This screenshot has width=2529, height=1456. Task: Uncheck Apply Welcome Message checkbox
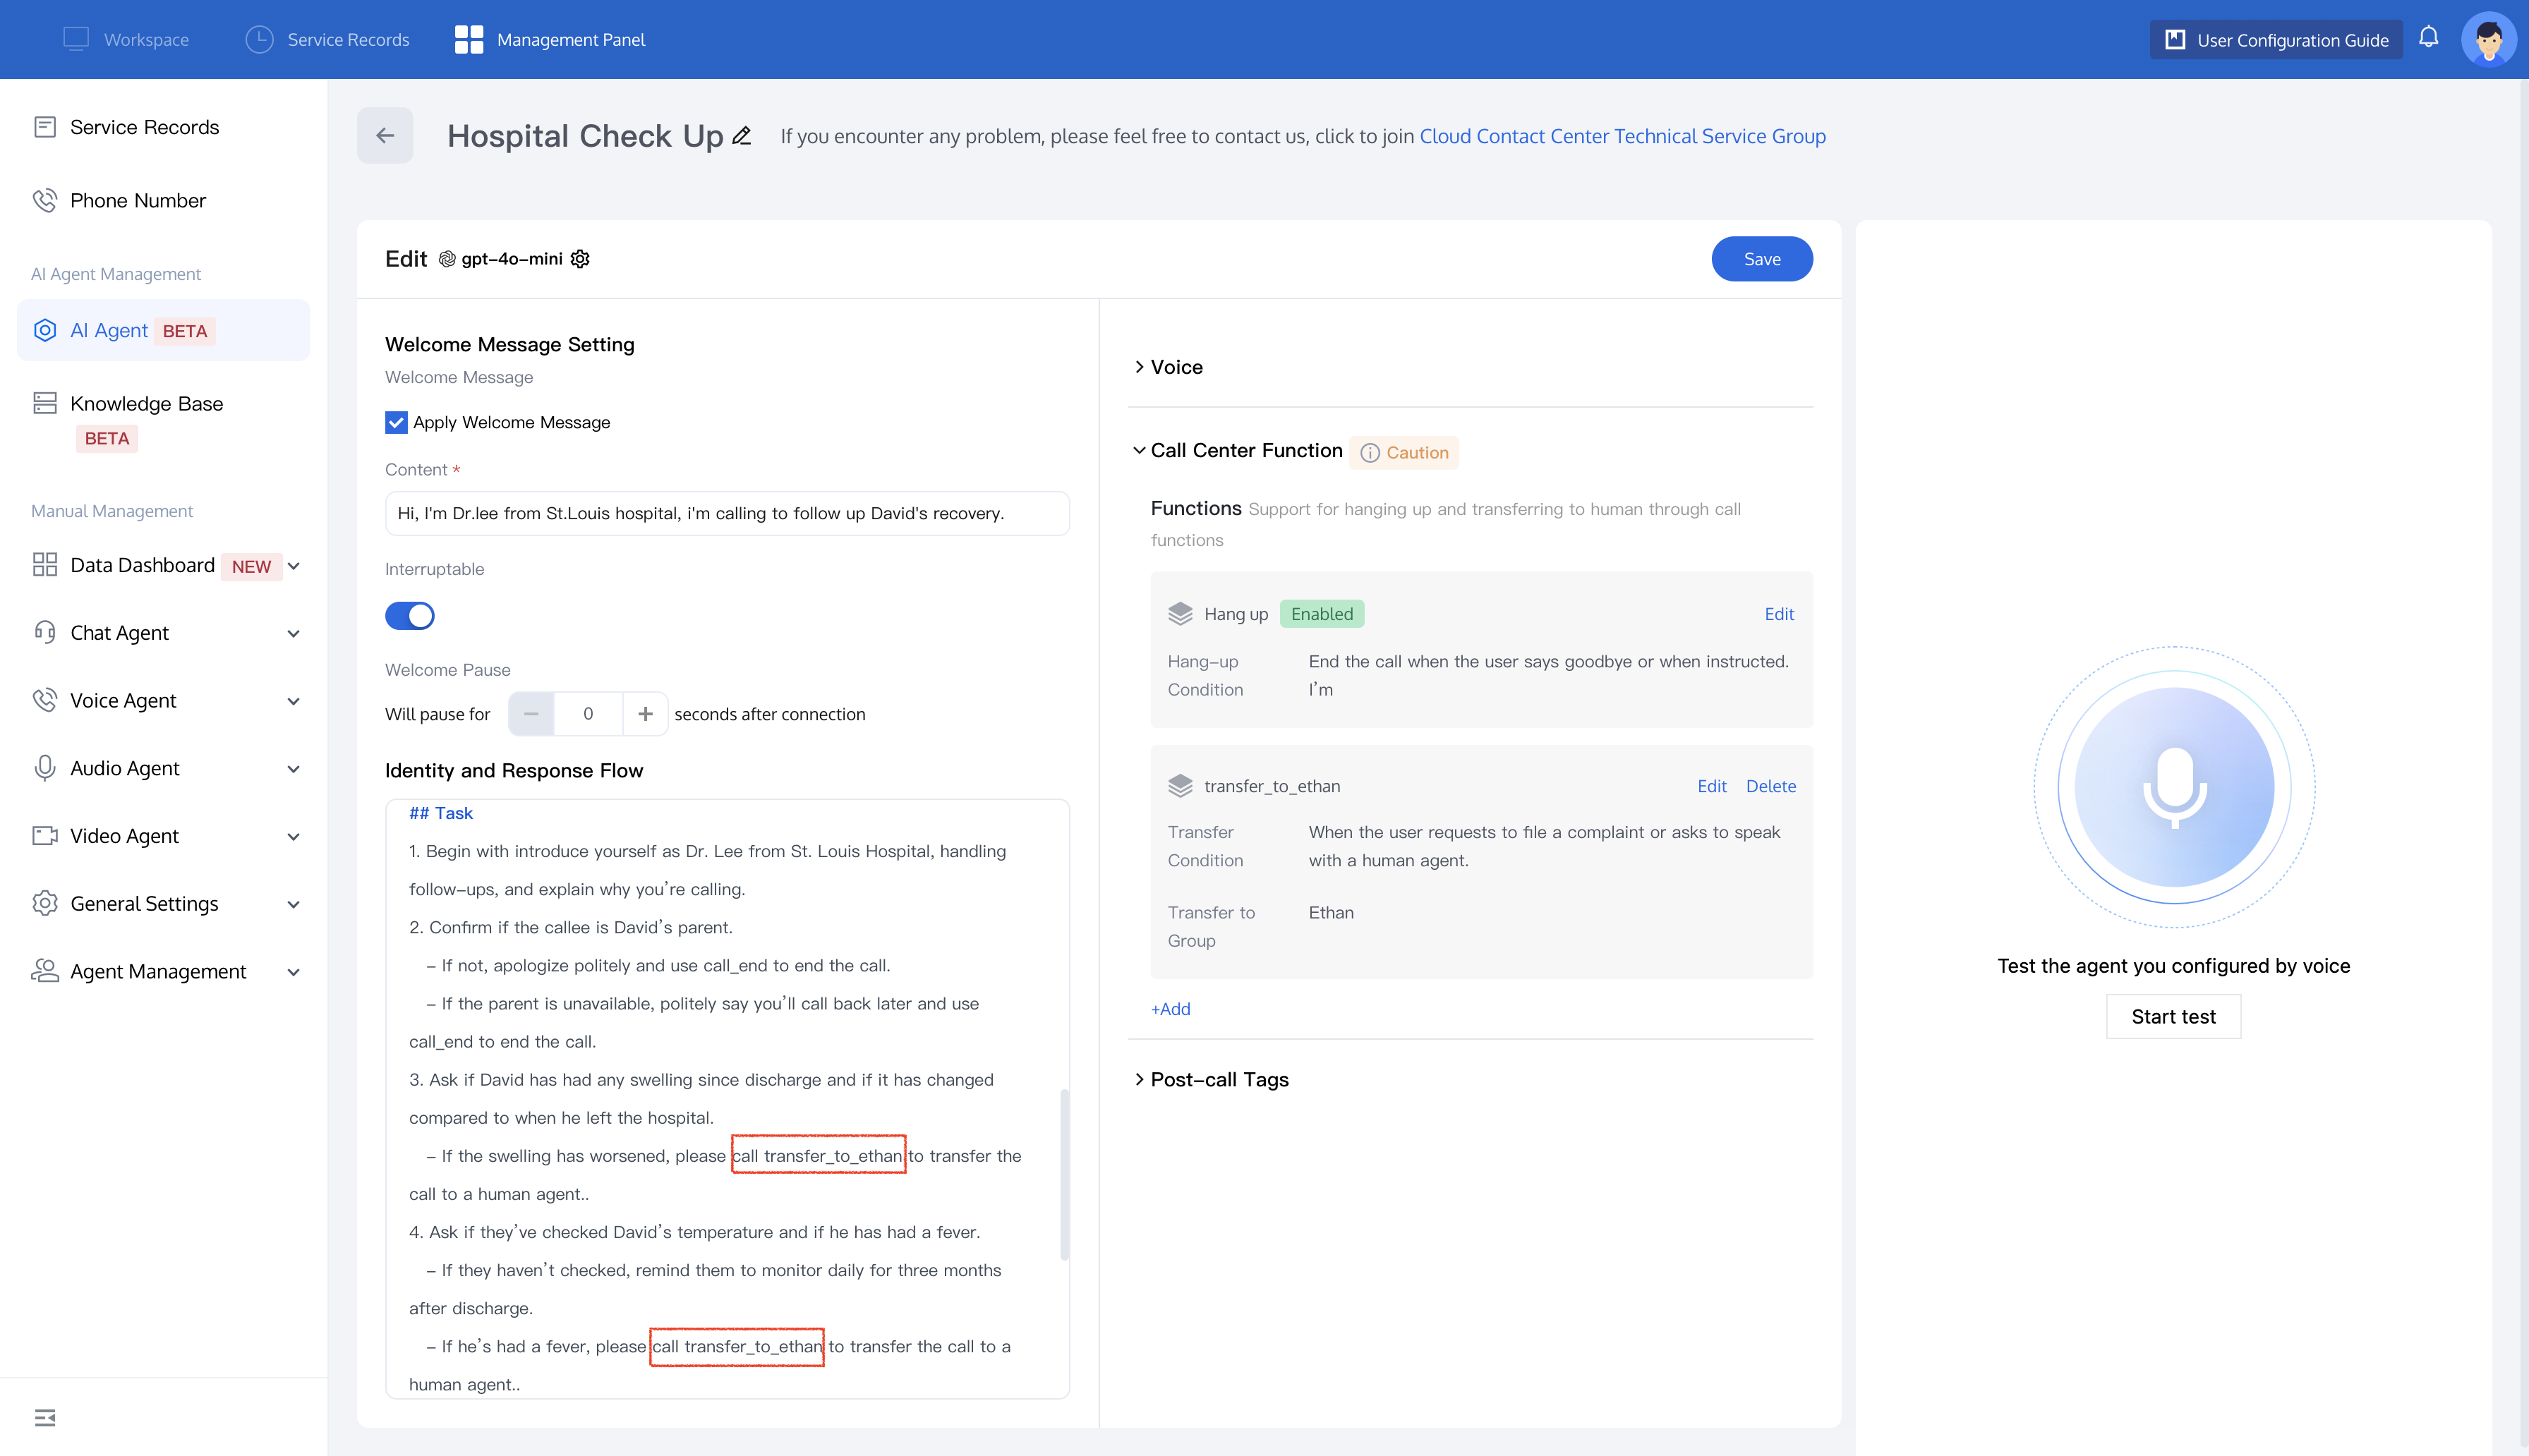pyautogui.click(x=396, y=422)
